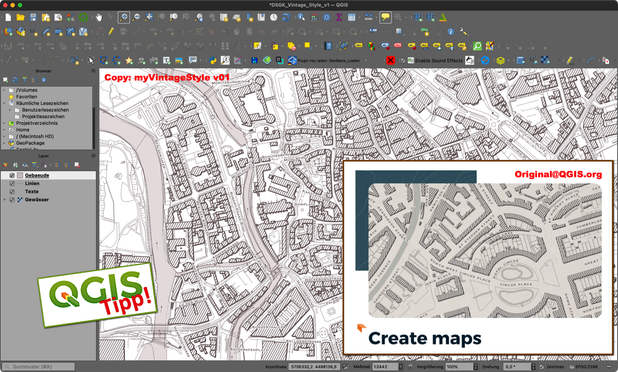The width and height of the screenshot is (618, 372).
Task: Open the attribute table icon
Action: tap(351, 17)
